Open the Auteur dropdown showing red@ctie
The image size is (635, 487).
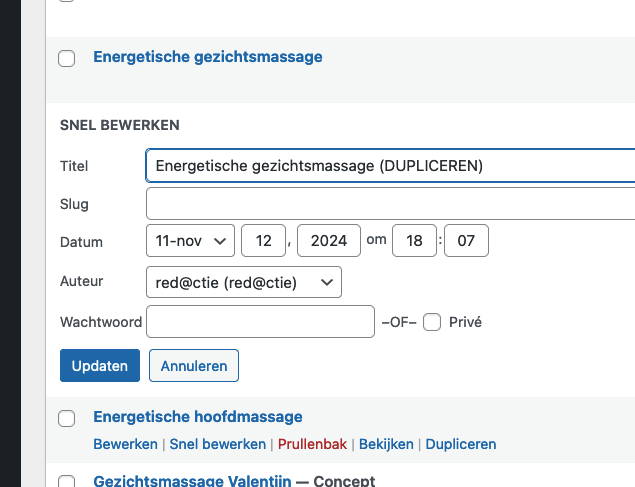point(244,282)
